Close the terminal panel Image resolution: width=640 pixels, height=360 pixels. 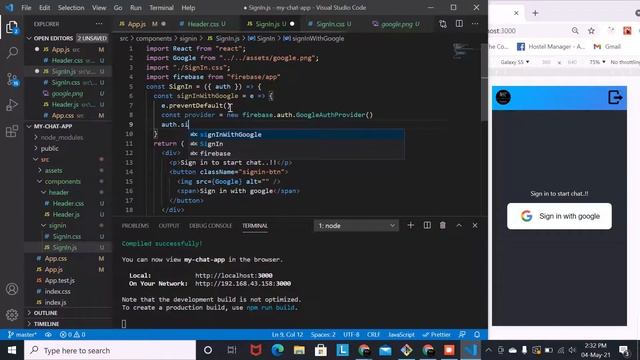(x=475, y=225)
